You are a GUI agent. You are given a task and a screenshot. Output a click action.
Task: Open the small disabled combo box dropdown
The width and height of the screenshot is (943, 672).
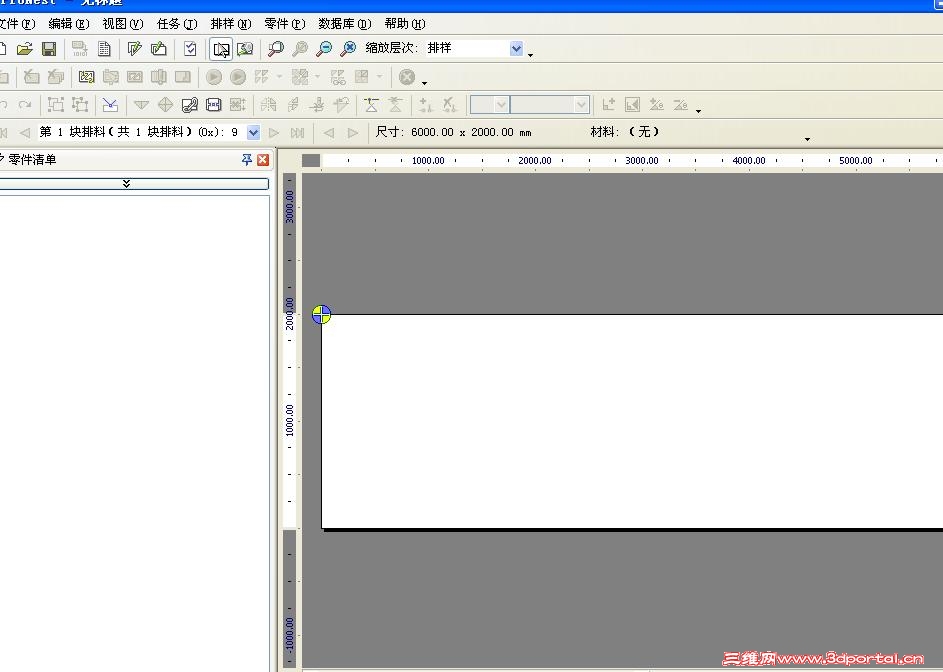coord(501,105)
